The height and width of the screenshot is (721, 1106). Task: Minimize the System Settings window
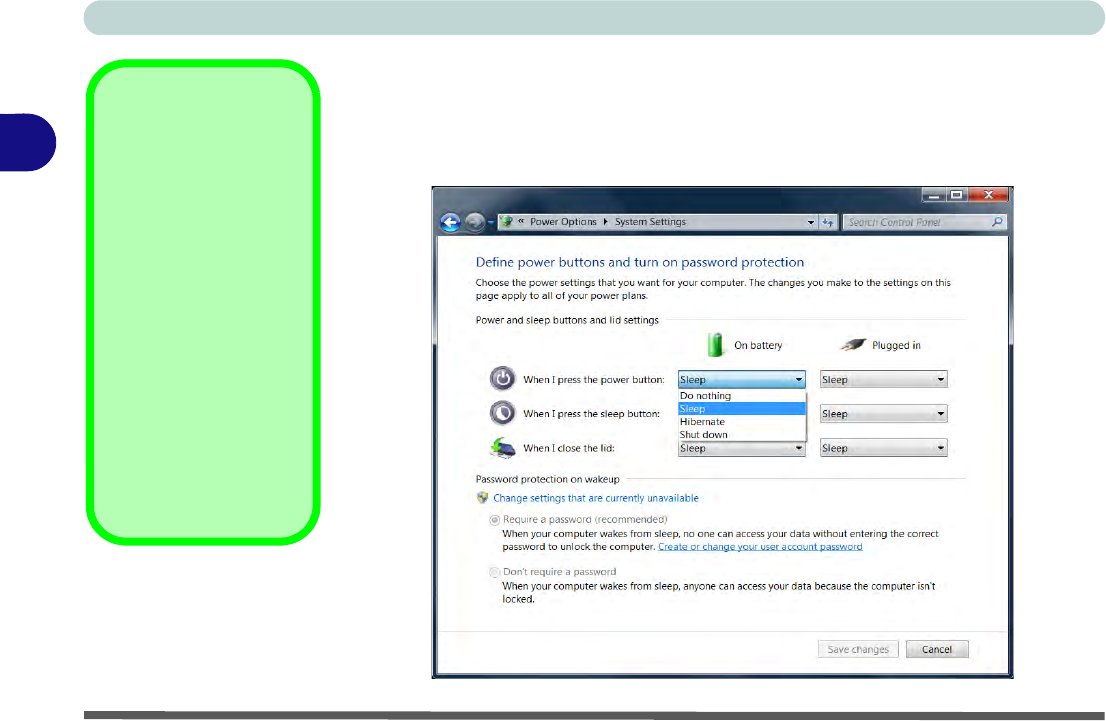(x=933, y=195)
